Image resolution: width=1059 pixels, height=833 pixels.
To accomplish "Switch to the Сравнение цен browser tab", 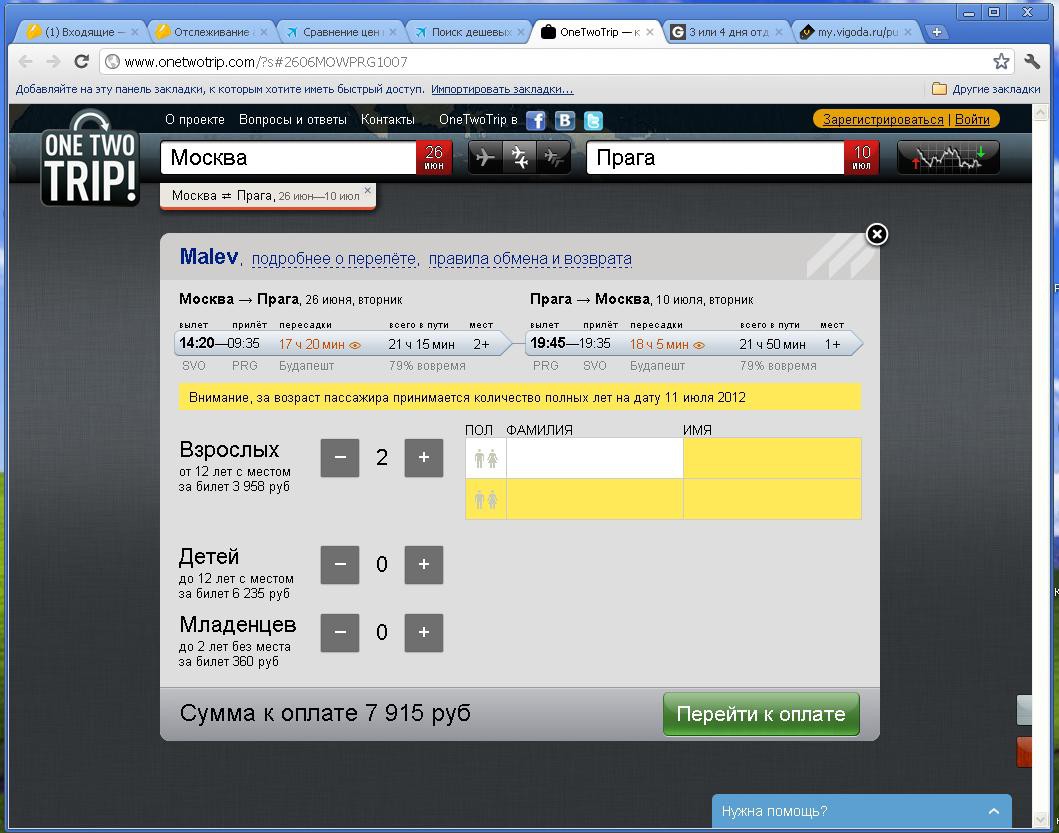I will (340, 32).
